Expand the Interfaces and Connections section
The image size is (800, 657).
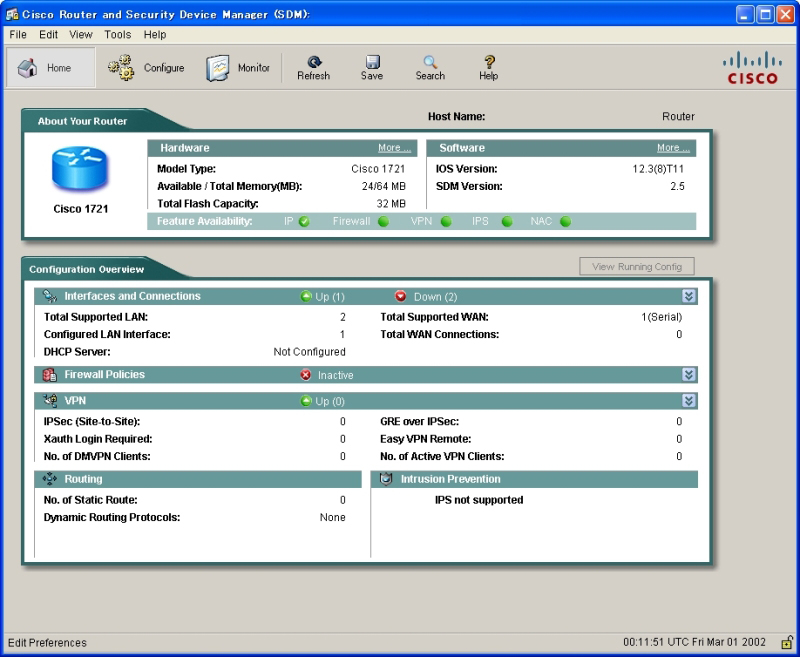(x=688, y=296)
